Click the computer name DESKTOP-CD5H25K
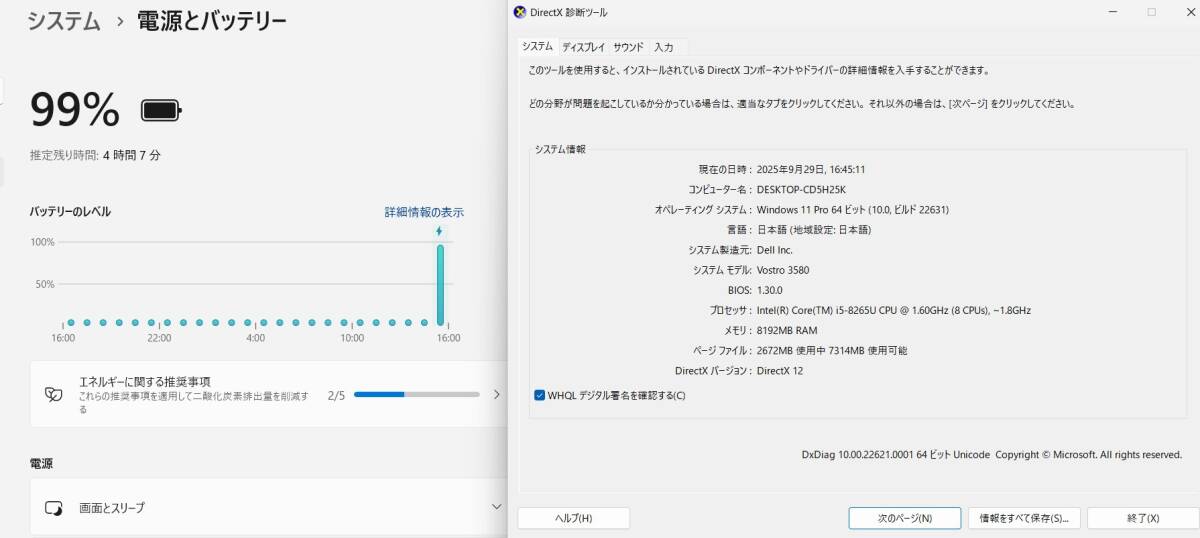The width and height of the screenshot is (1200, 538). (x=801, y=189)
